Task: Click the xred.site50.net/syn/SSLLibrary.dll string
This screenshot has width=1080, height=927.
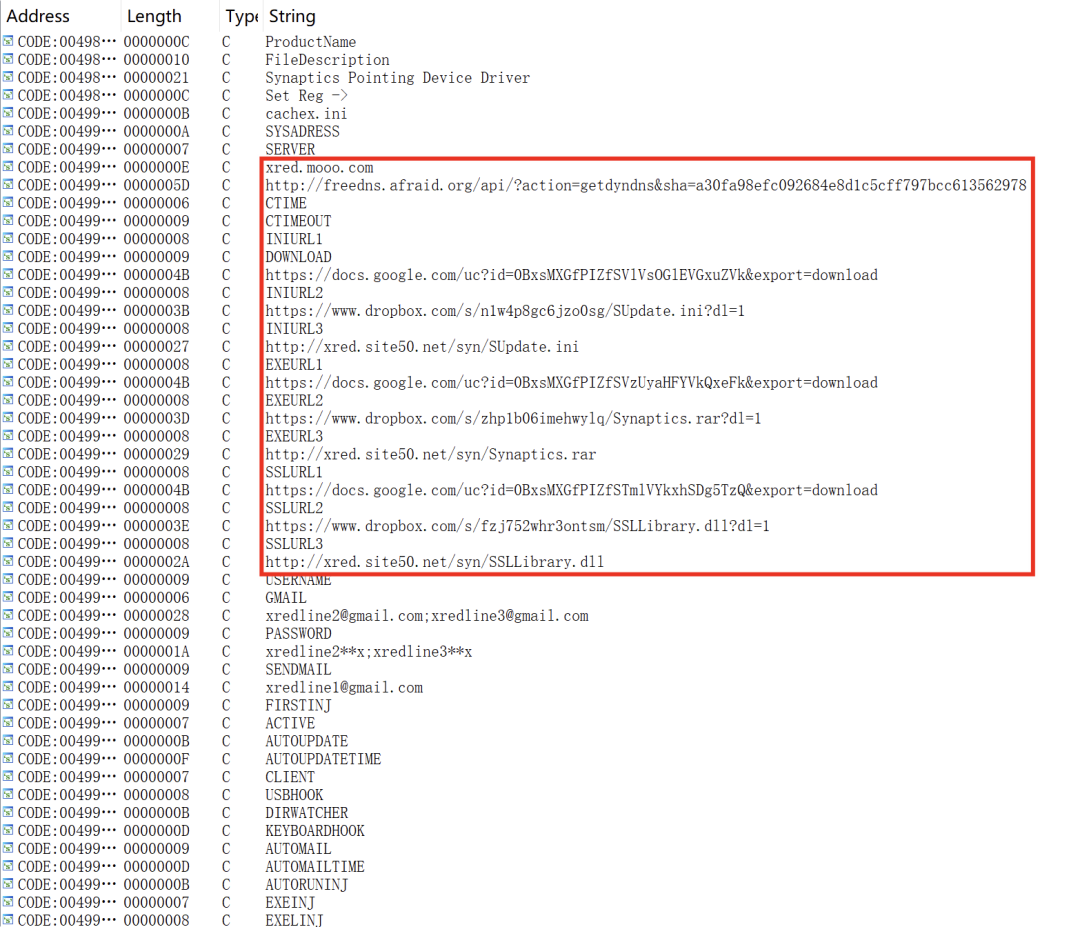Action: (435, 561)
